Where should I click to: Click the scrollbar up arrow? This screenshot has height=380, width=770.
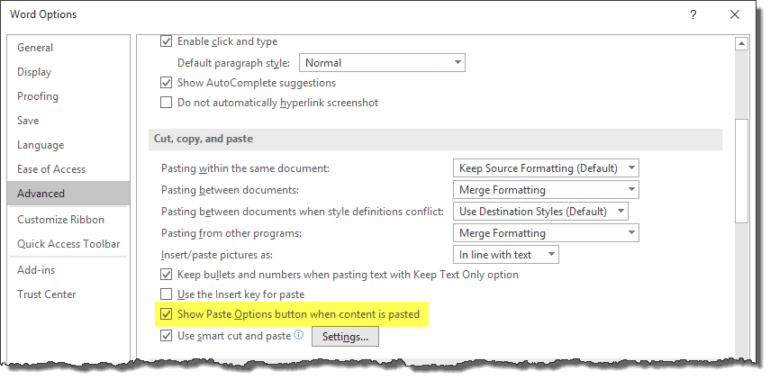741,44
